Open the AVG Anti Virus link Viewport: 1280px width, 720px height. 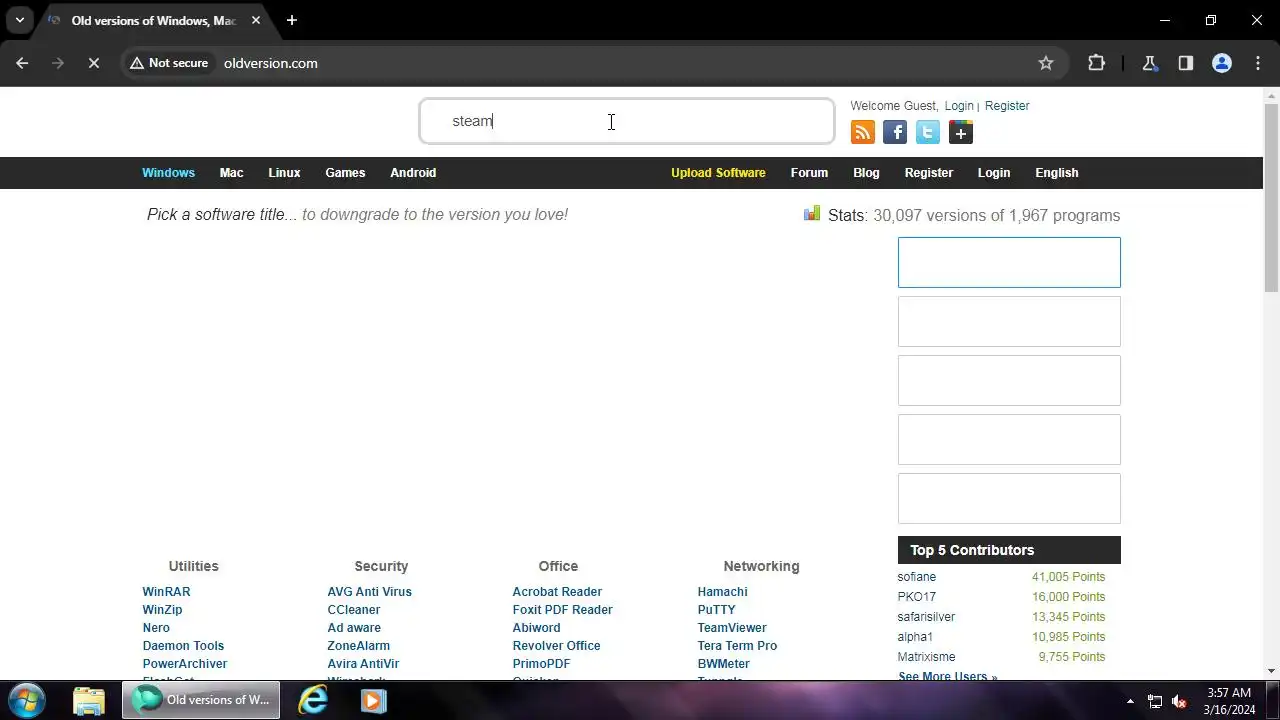point(369,592)
